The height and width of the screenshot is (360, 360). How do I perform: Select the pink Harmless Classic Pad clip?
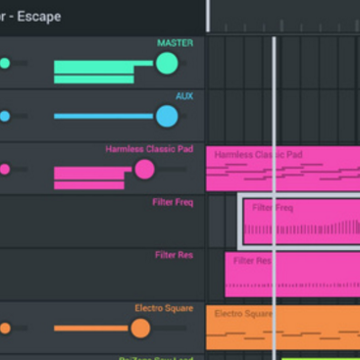pyautogui.click(x=283, y=169)
